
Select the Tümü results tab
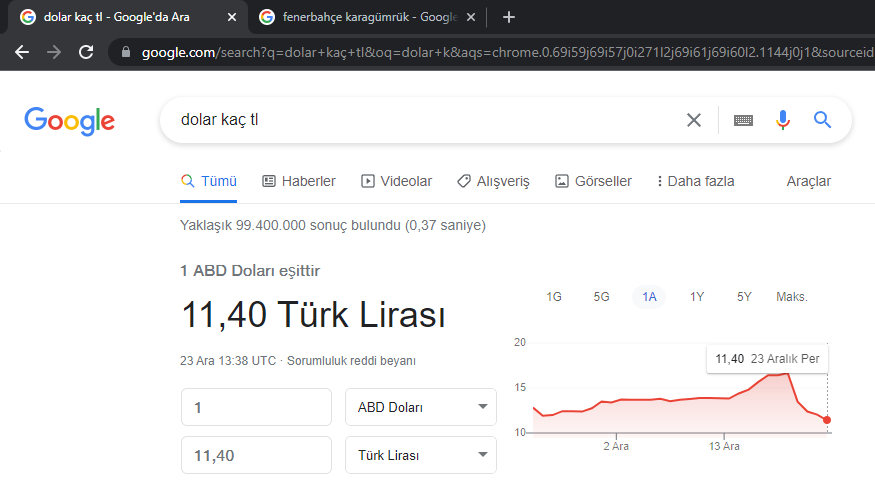point(209,181)
